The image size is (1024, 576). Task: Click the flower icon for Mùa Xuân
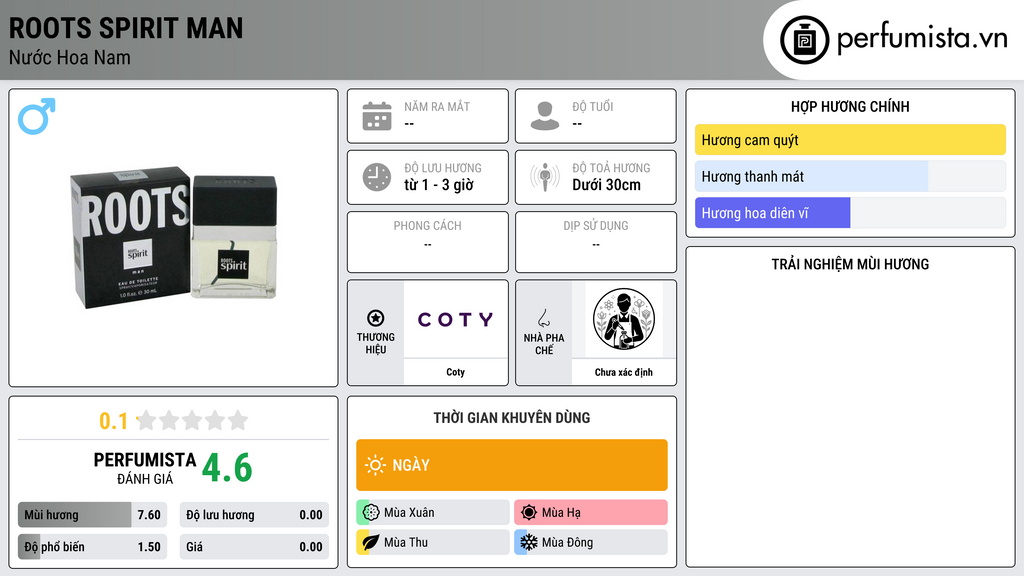click(371, 513)
